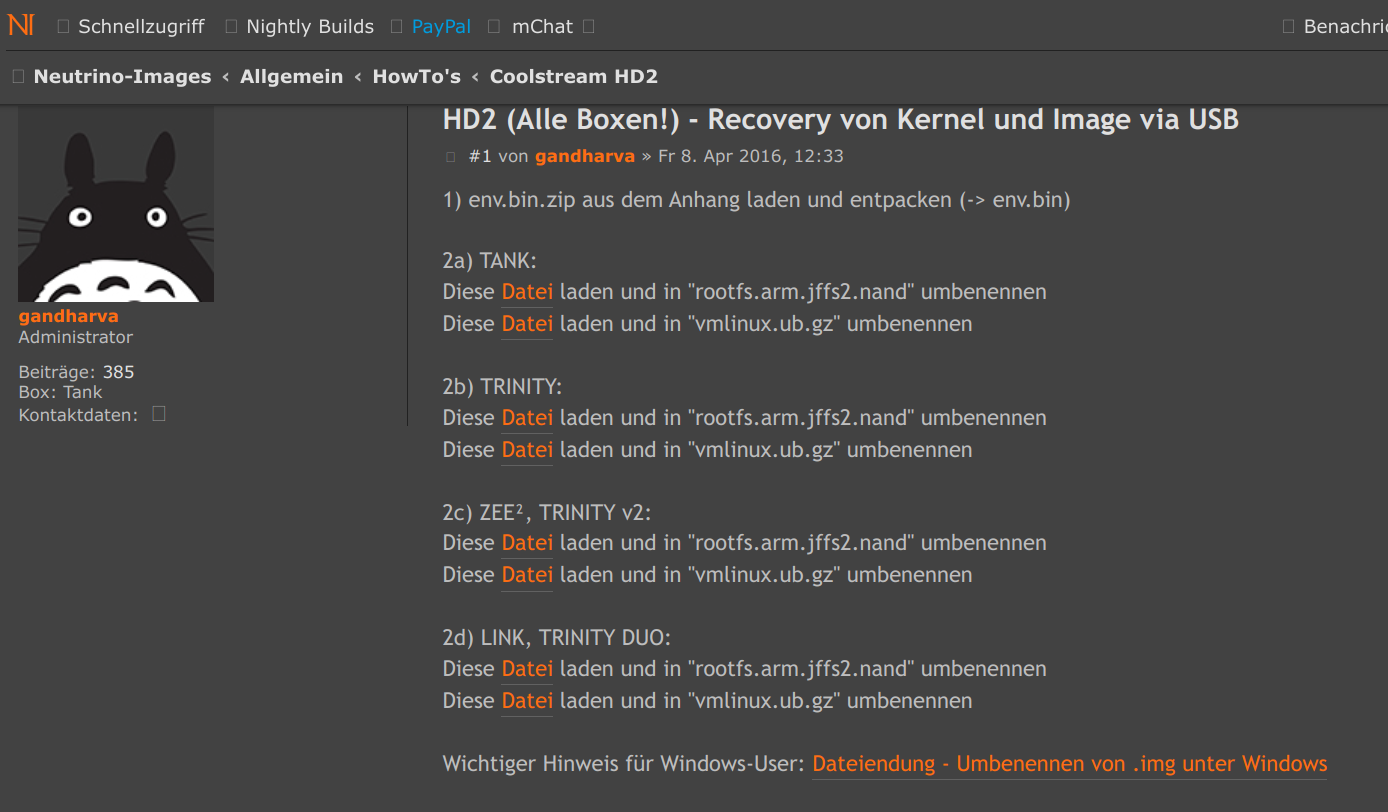
Task: Click the post icon before #1
Action: click(x=450, y=157)
